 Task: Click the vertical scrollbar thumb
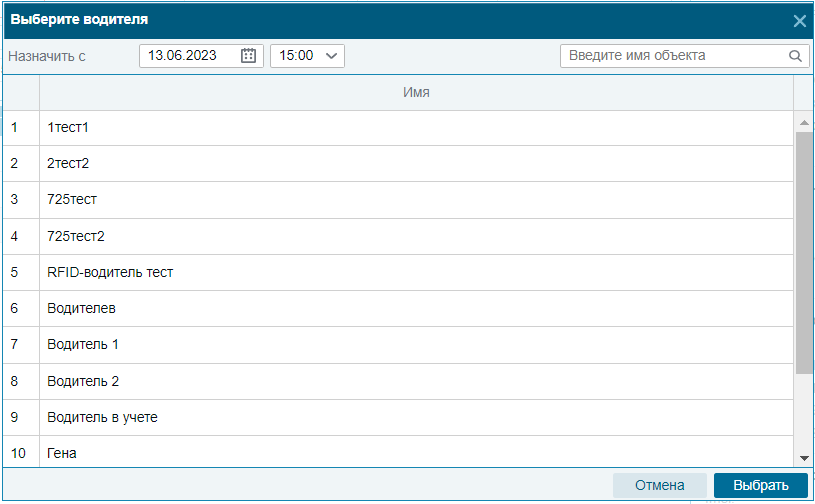click(804, 253)
